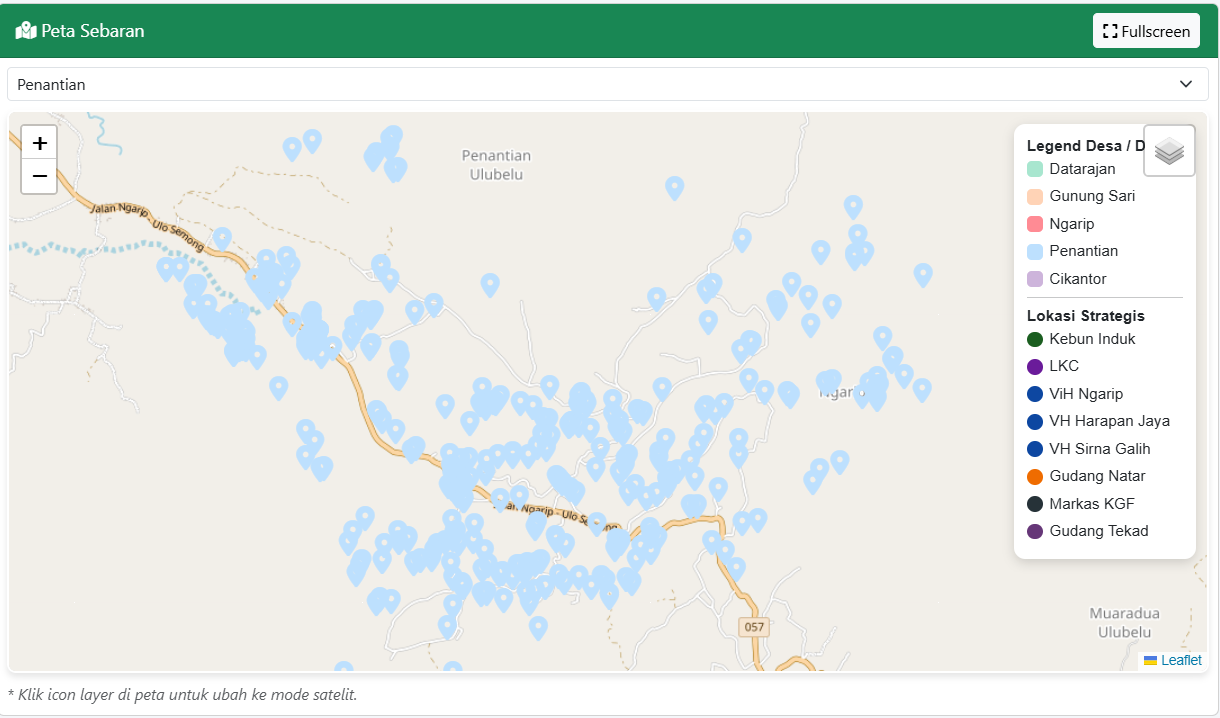The image size is (1220, 718).
Task: Click the Gunung Sari legend swatch
Action: pos(1035,196)
